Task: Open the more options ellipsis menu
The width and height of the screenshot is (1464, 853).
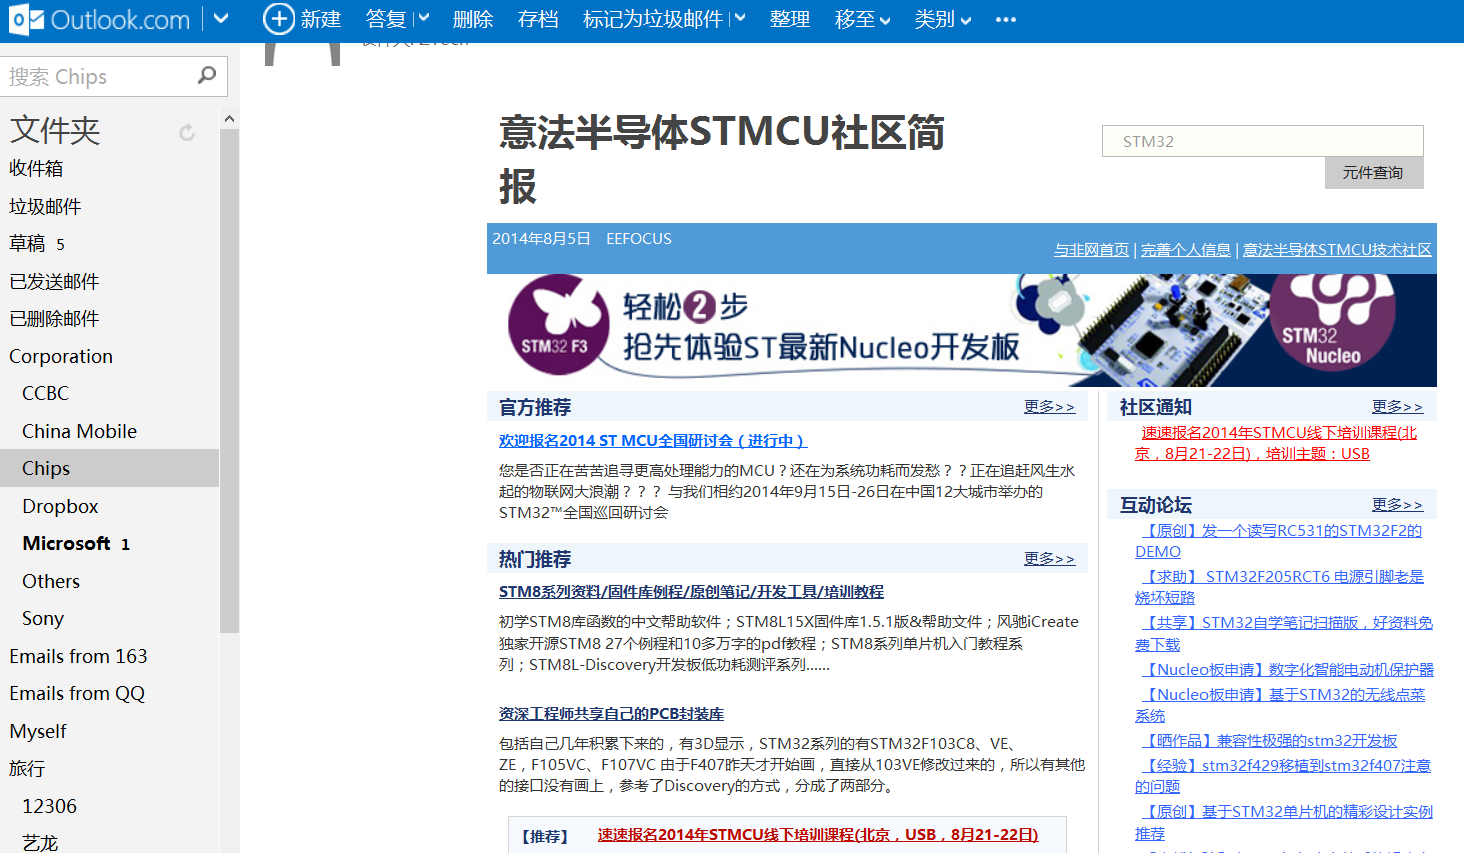Action: pyautogui.click(x=1006, y=19)
